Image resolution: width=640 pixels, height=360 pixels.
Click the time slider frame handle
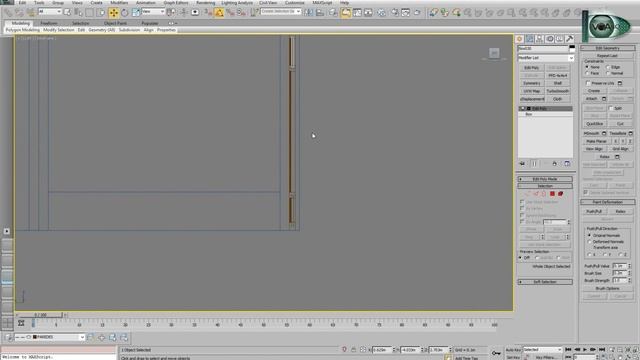[x=40, y=315]
